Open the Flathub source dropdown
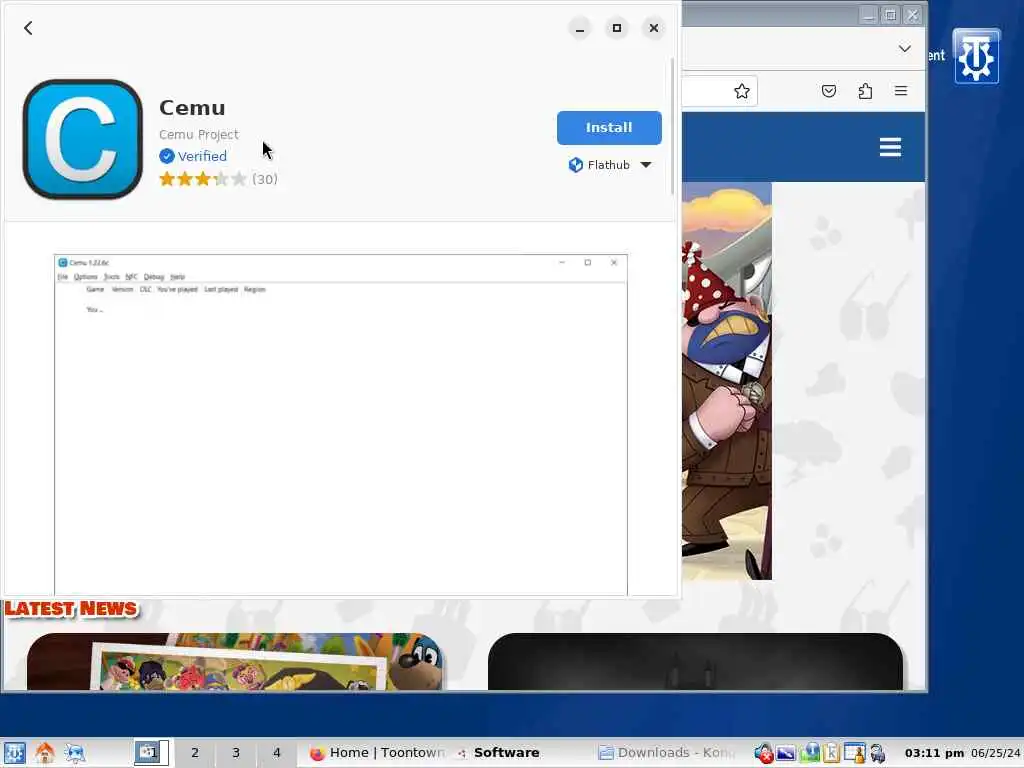The height and width of the screenshot is (768, 1024). click(x=609, y=165)
